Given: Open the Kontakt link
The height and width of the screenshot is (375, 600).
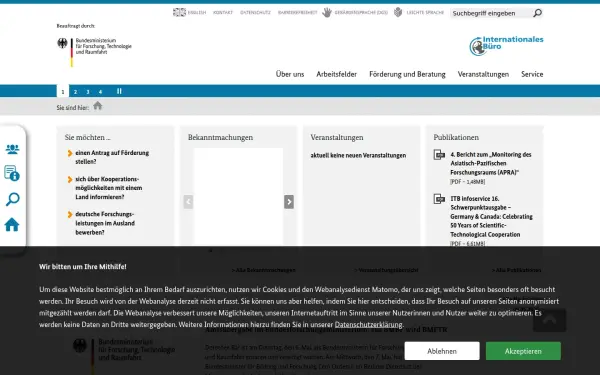Looking at the screenshot, I should [x=223, y=13].
